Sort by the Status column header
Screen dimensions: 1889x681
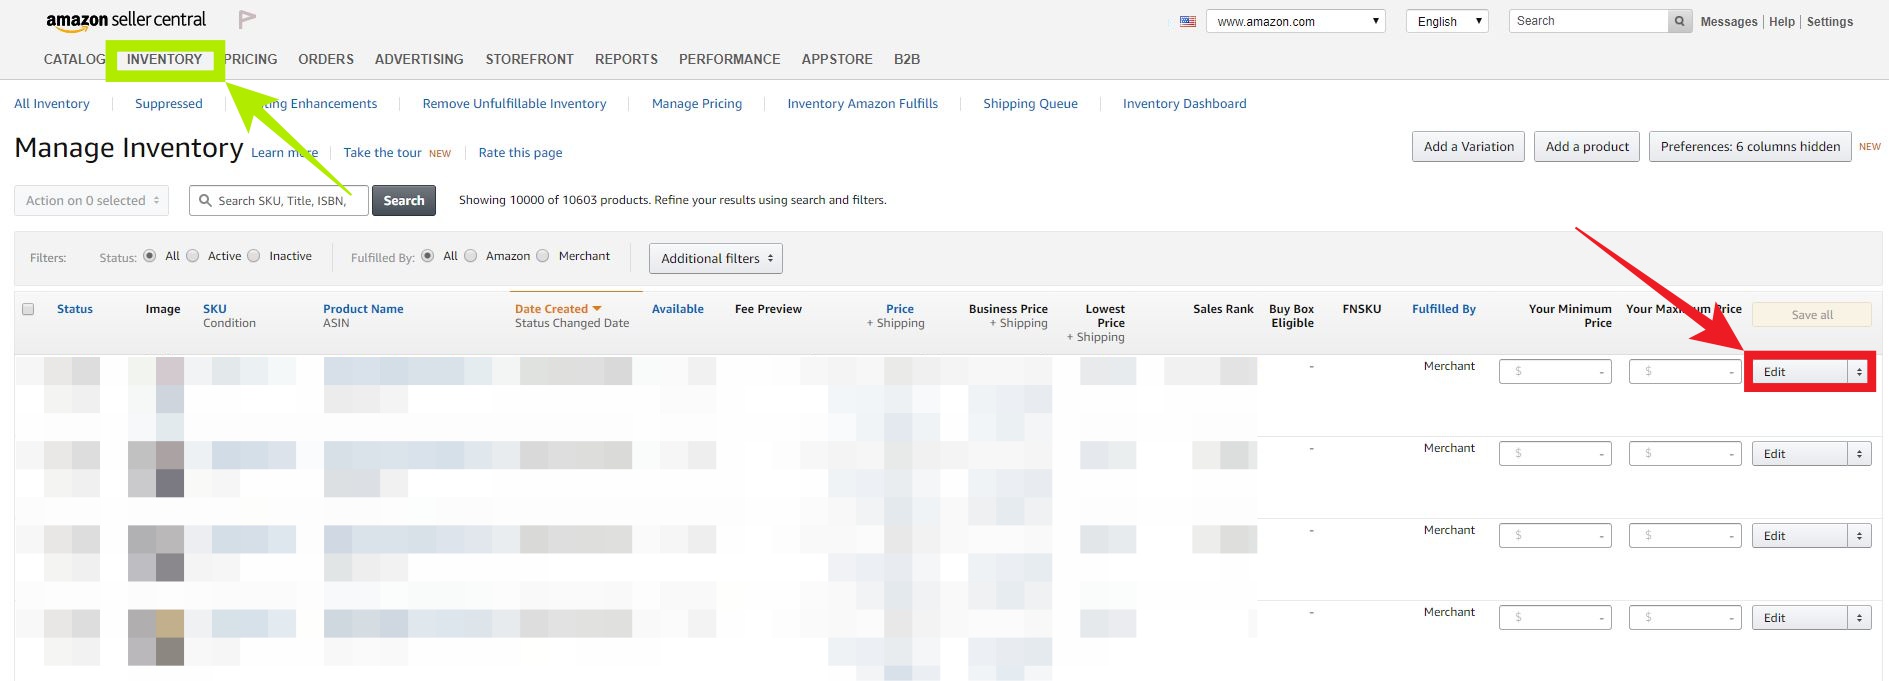tap(75, 309)
